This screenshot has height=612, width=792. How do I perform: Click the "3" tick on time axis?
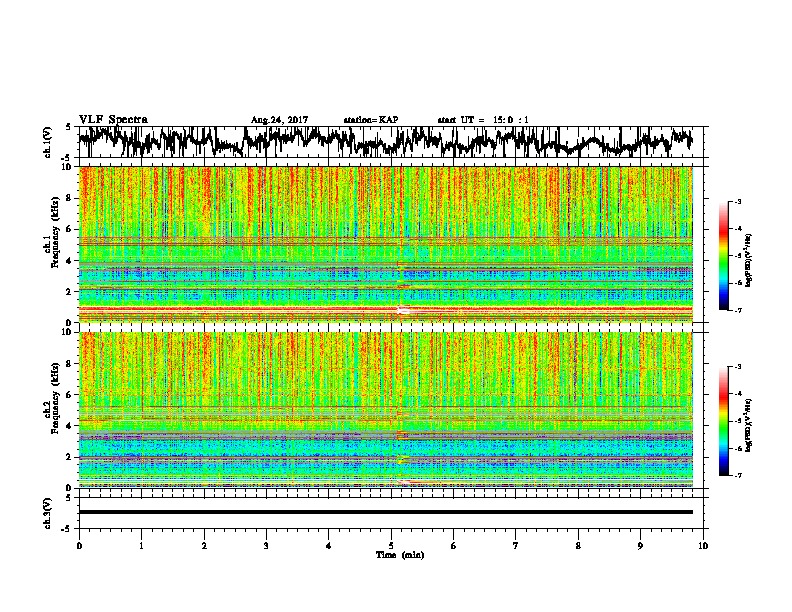click(266, 546)
